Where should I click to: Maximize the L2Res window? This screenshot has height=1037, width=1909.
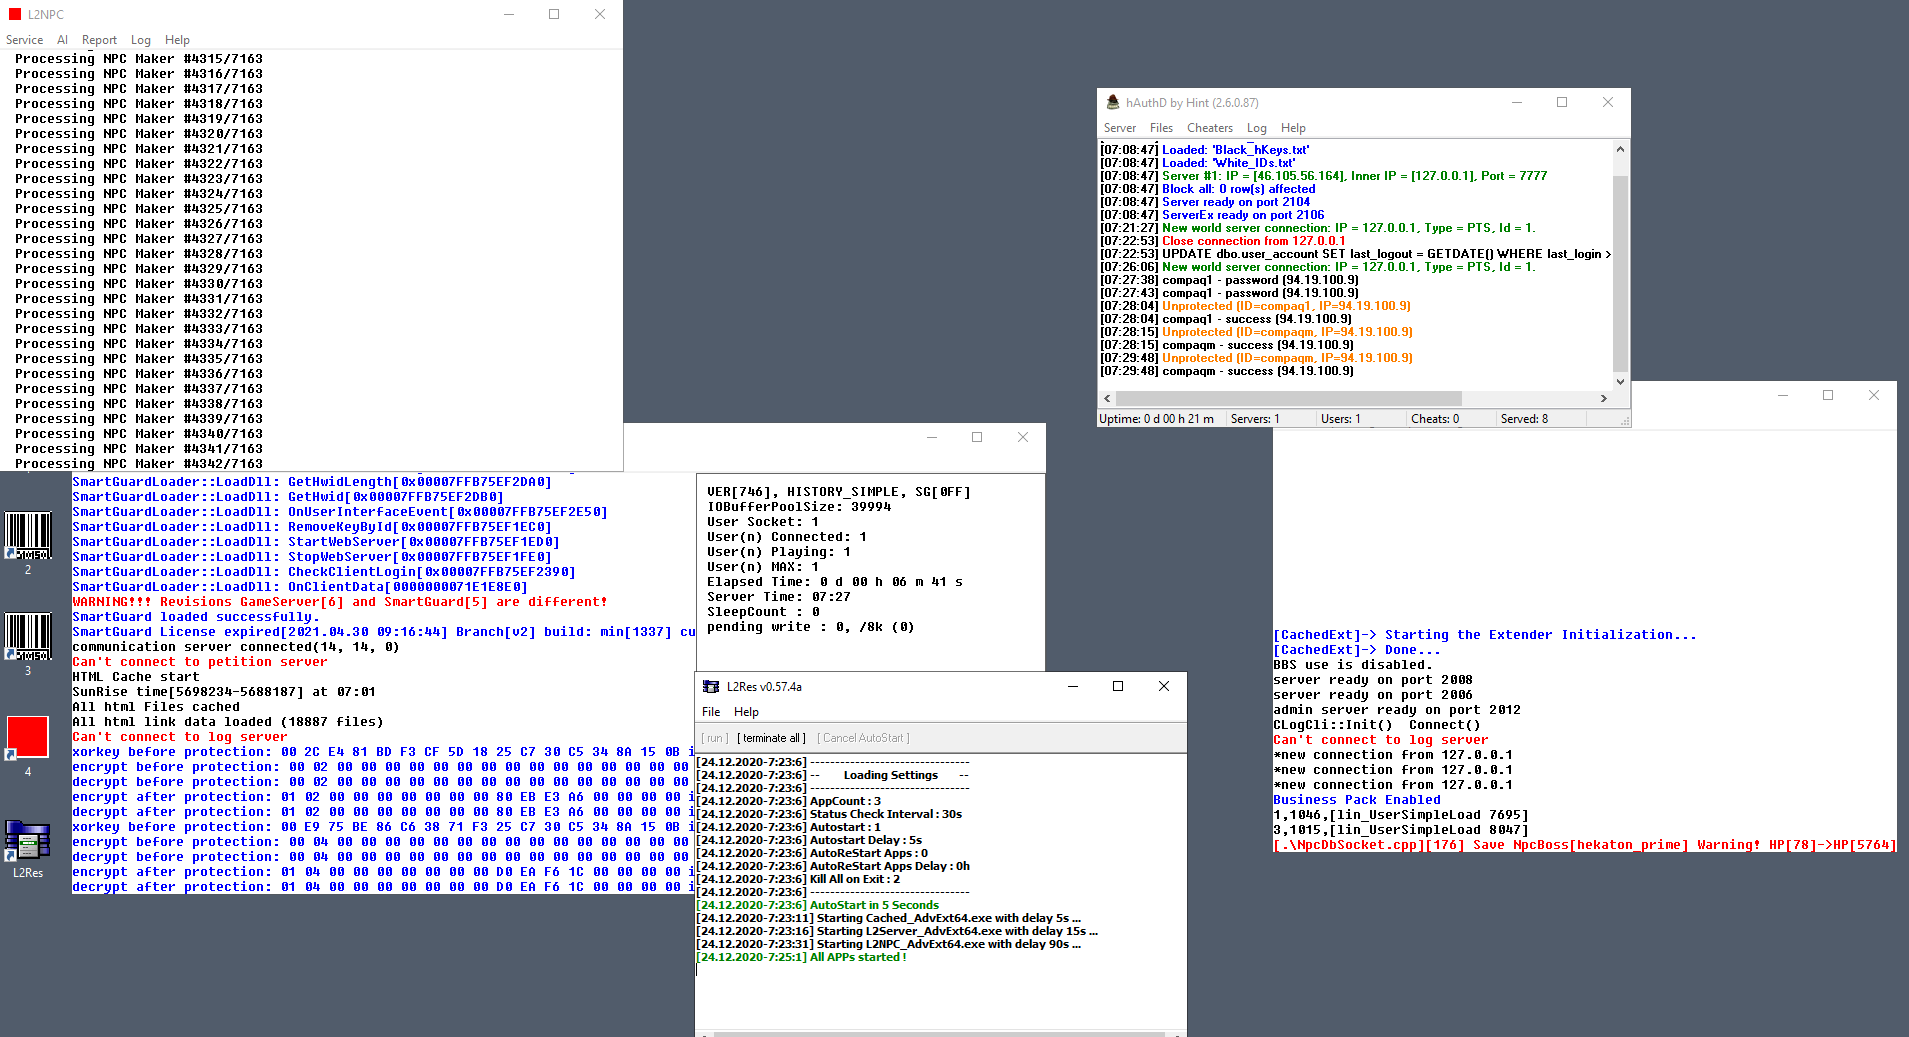[1118, 686]
